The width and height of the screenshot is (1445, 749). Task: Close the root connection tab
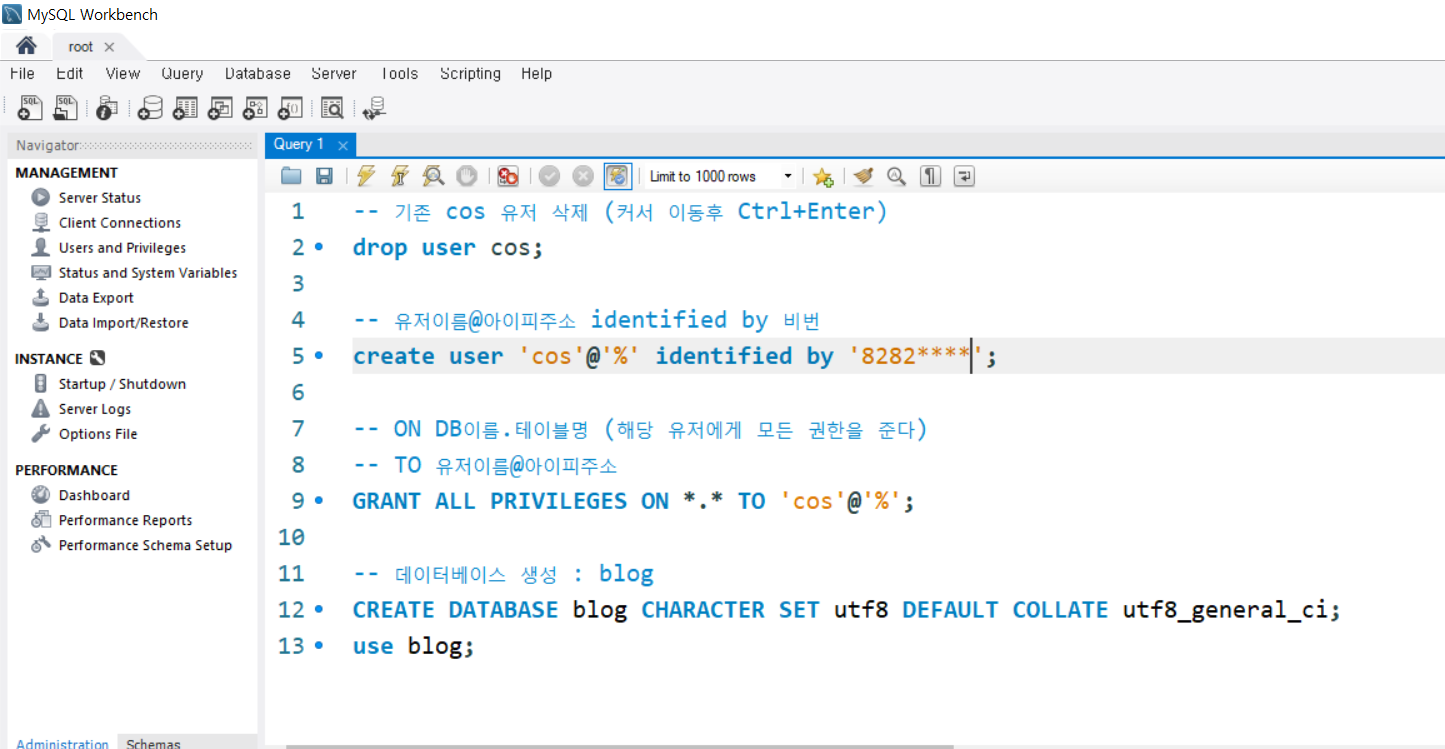pos(109,47)
